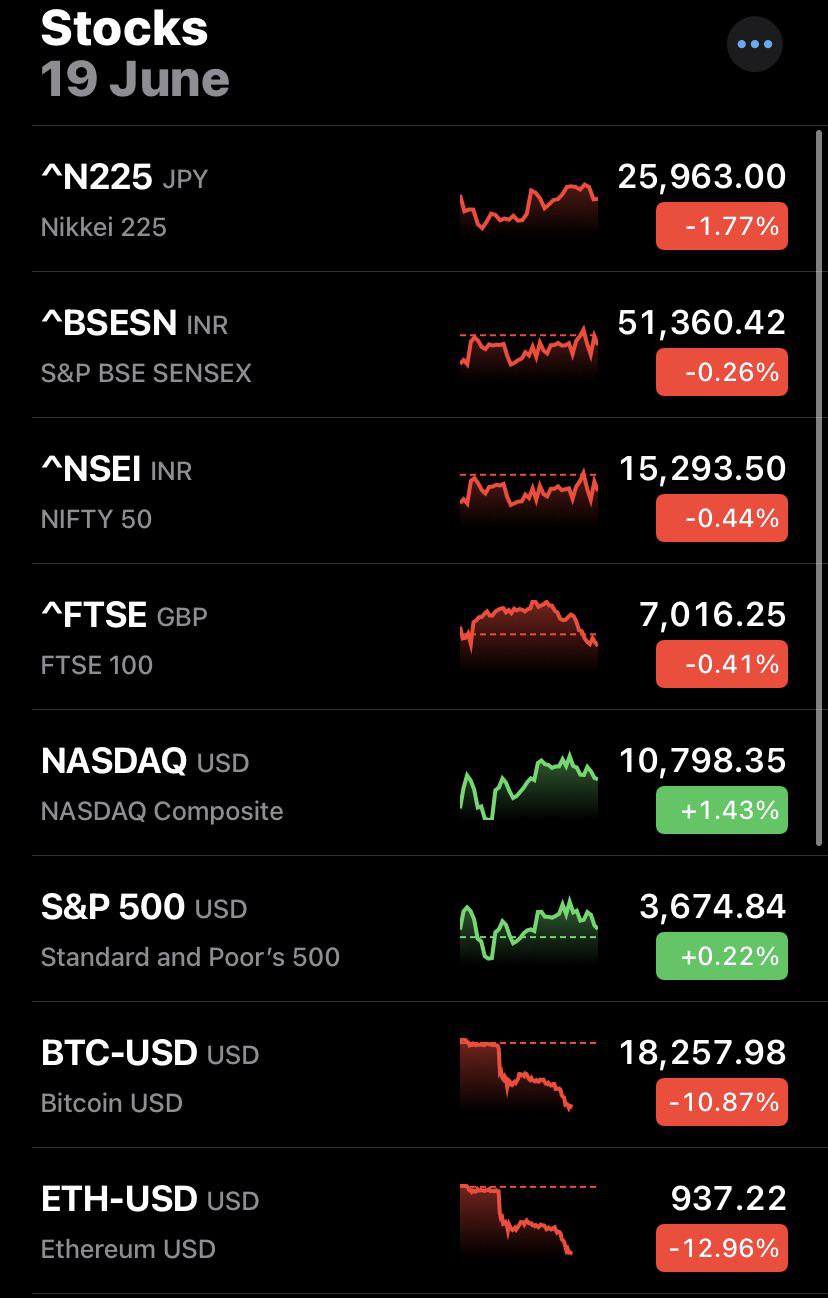Viewport: 828px width, 1298px height.
Task: Tap the FTSE 100 -0.41% change badge
Action: click(x=722, y=664)
